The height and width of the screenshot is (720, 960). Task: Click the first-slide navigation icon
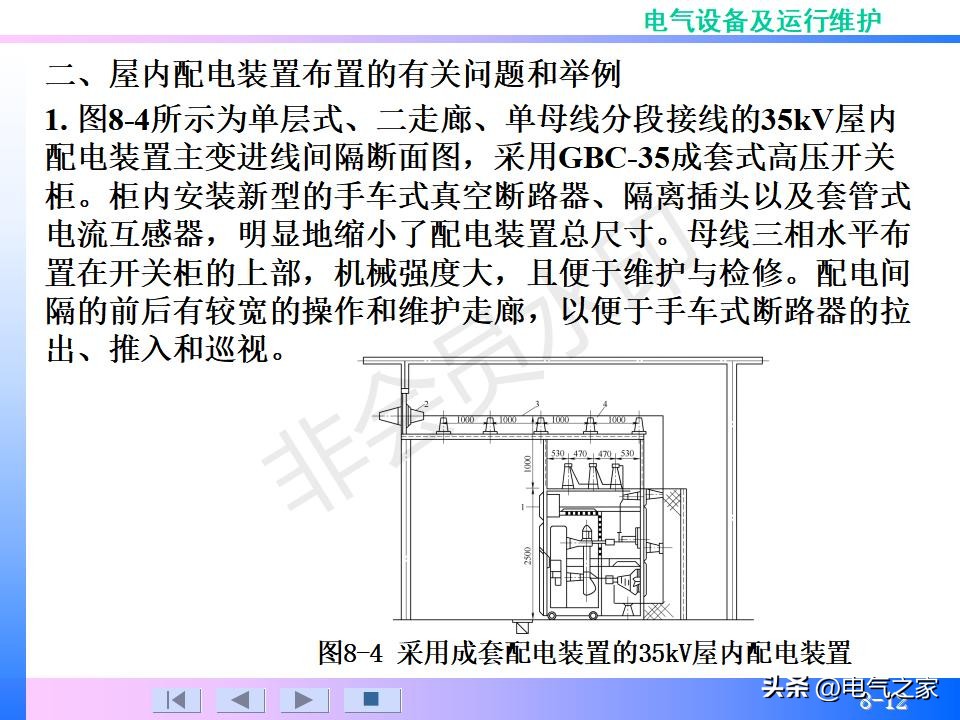175,700
